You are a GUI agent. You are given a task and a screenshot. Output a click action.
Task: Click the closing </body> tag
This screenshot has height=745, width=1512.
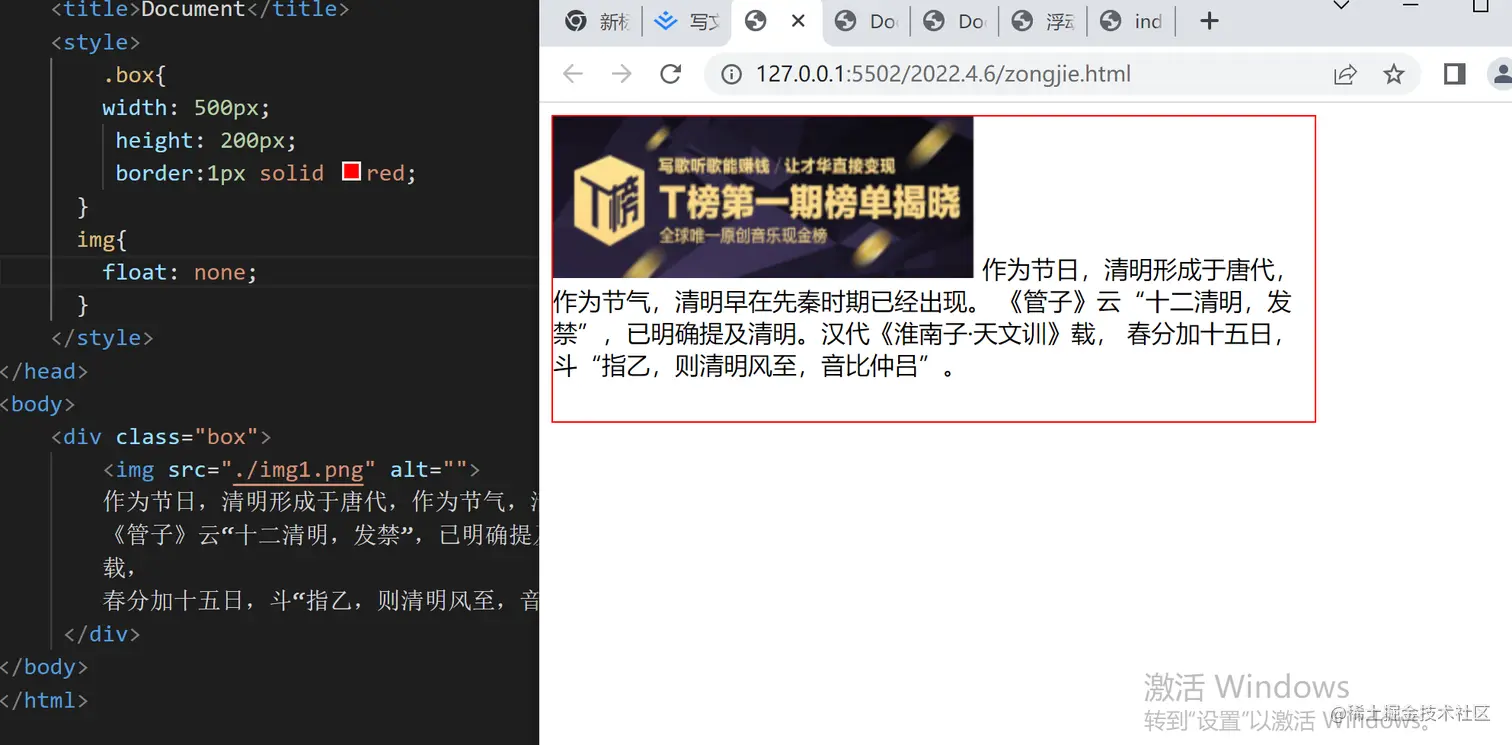tap(44, 667)
